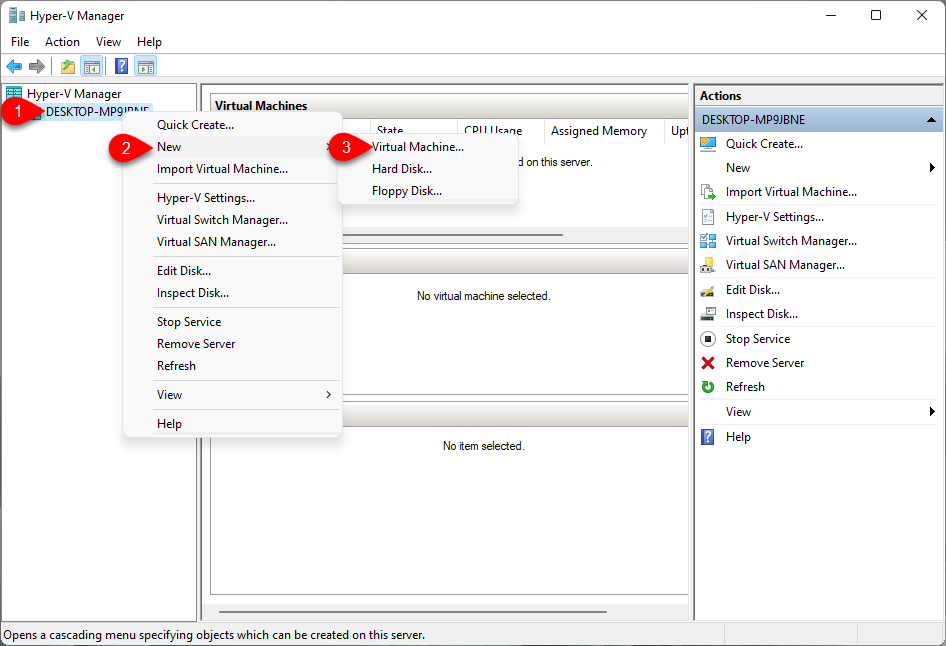Click Virtual Switch Manager icon in Actions pane
The image size is (946, 646).
click(x=708, y=241)
